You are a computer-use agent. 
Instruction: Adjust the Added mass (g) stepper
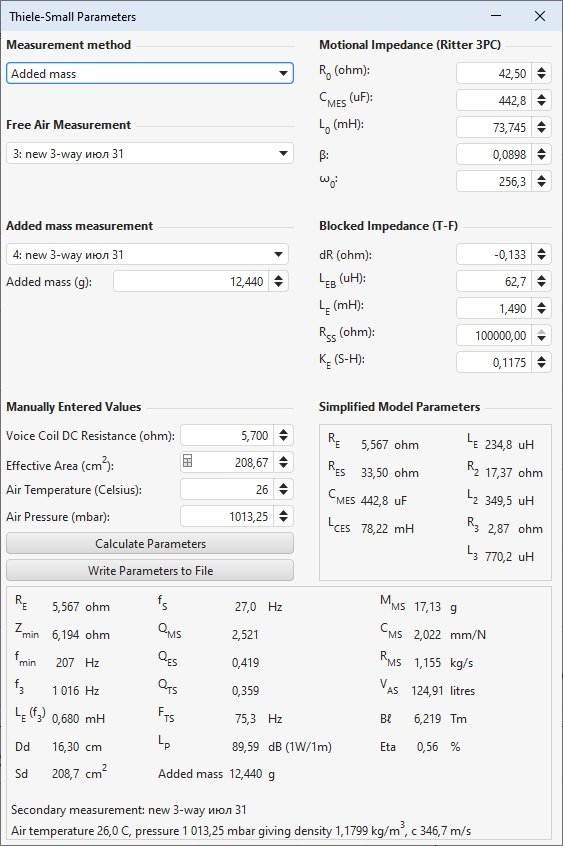(x=279, y=281)
